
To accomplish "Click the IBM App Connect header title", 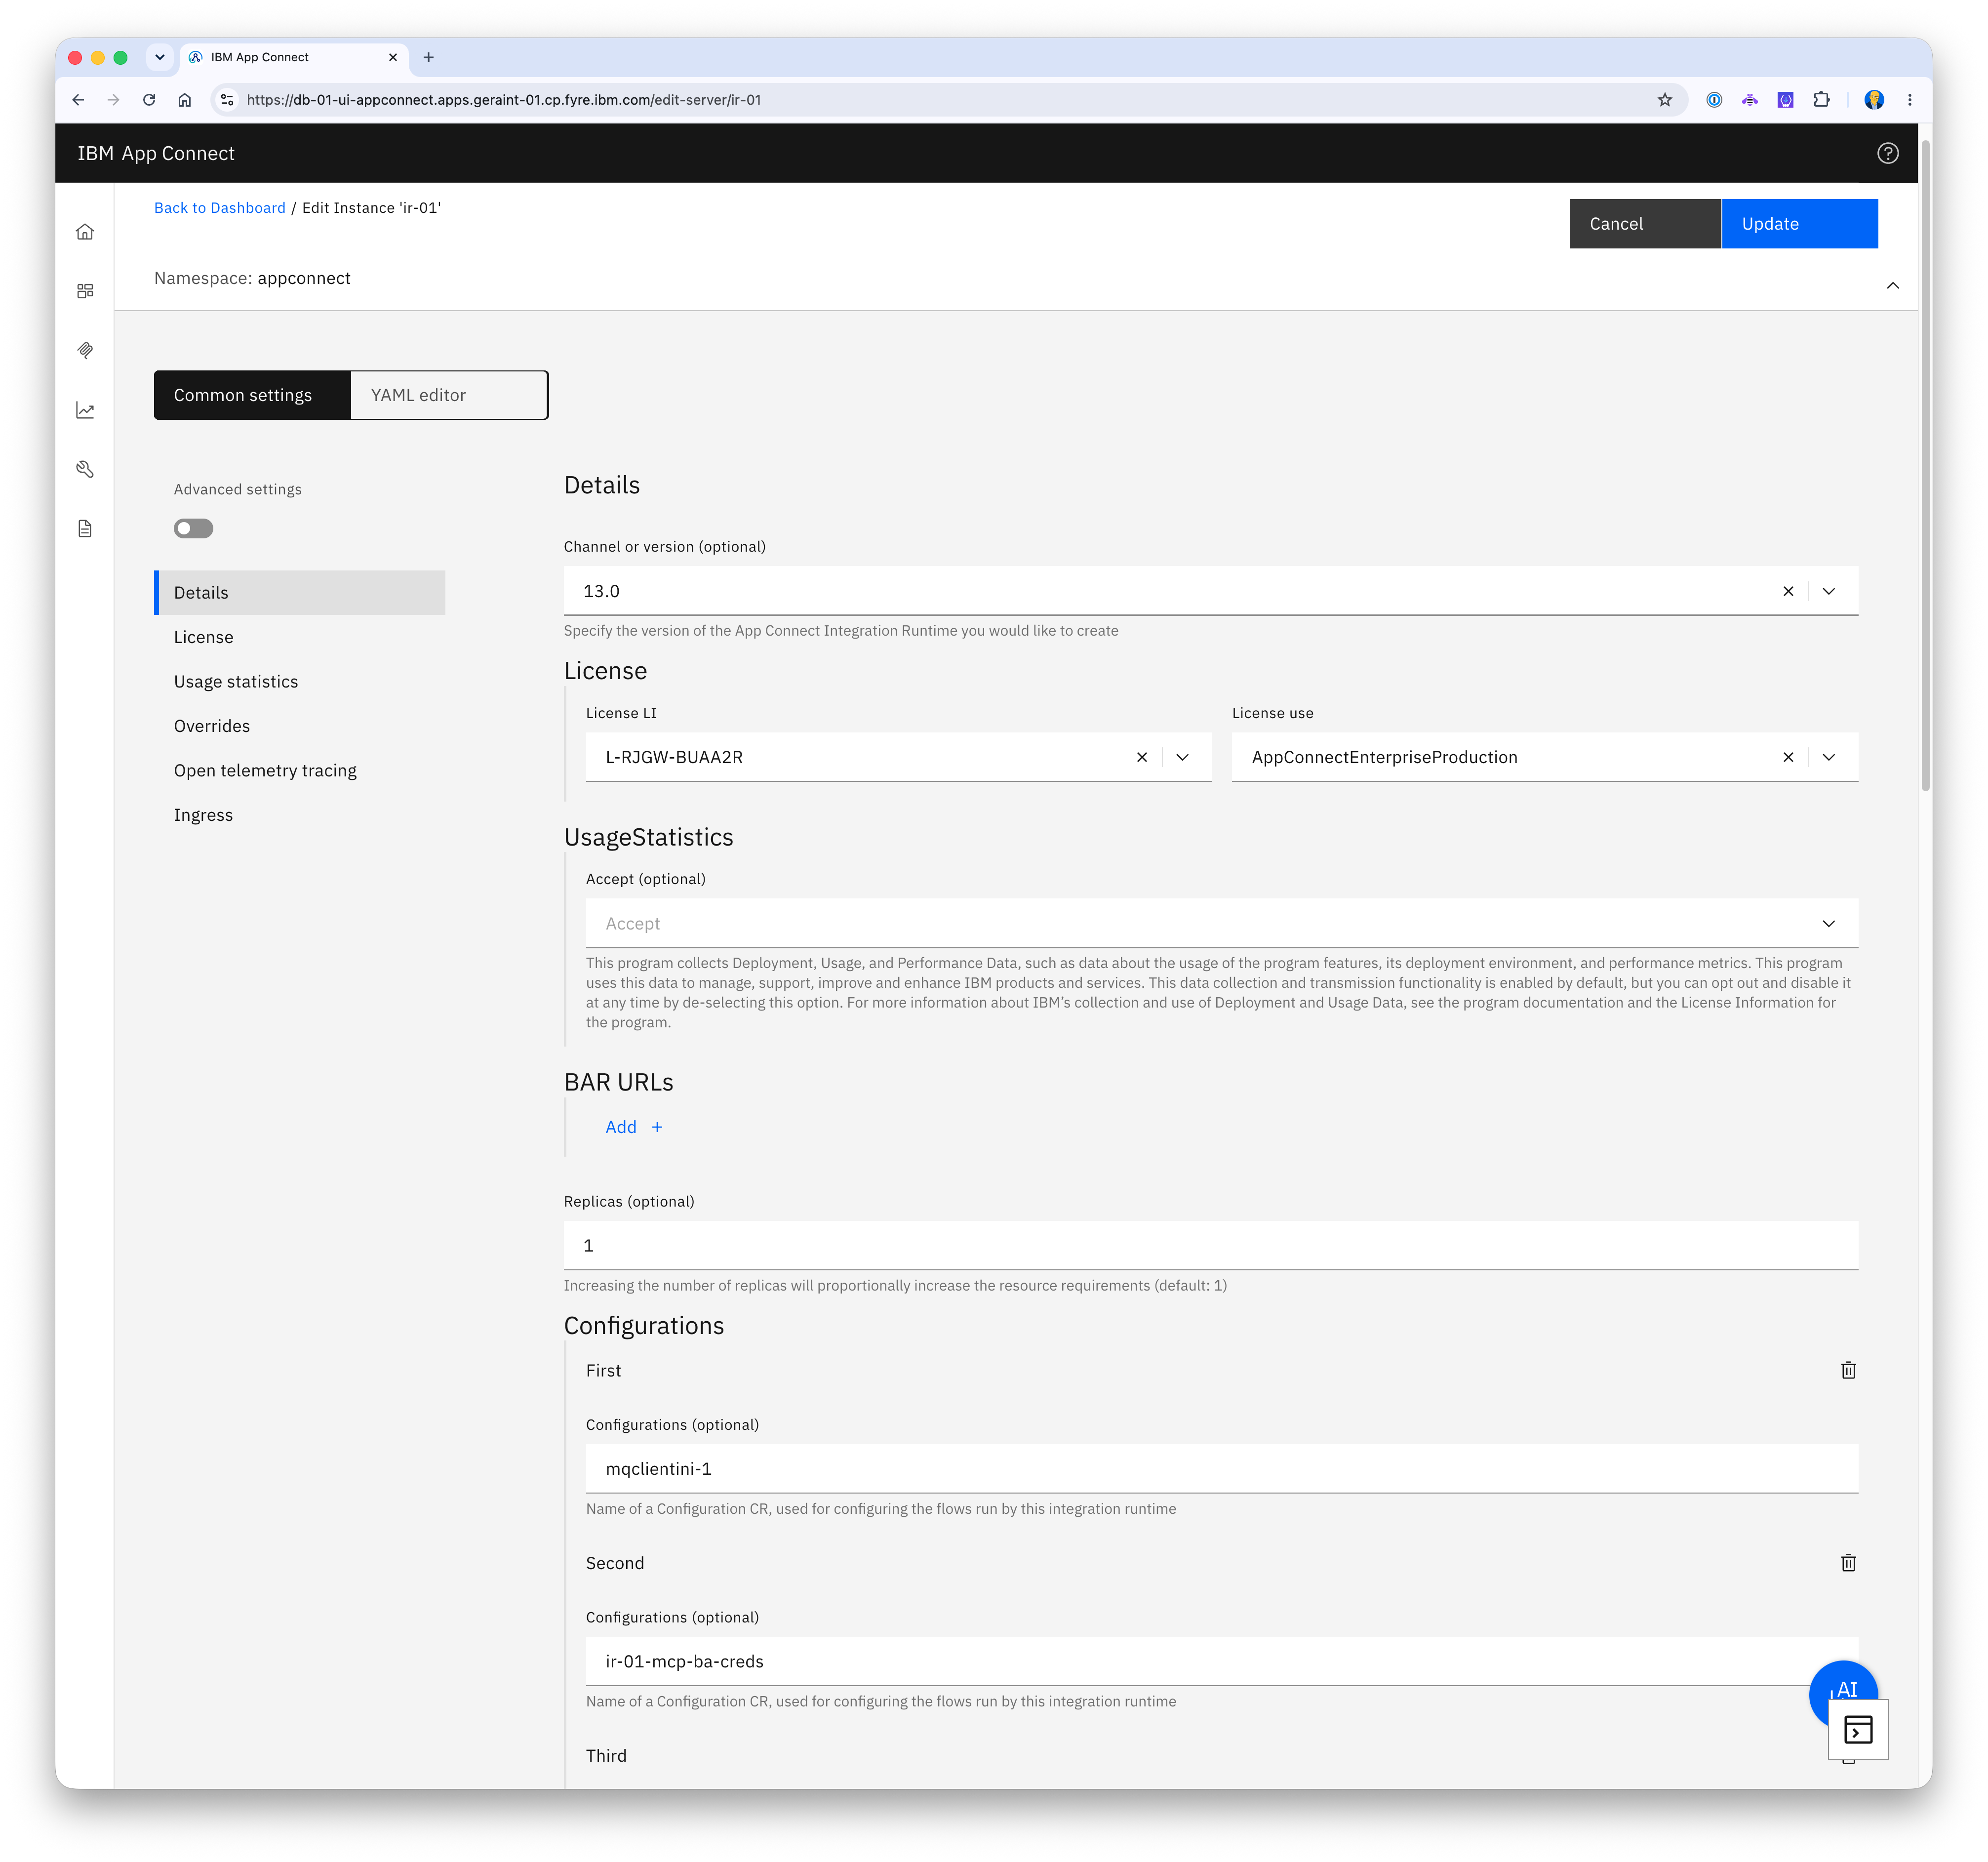I will pyautogui.click(x=156, y=153).
